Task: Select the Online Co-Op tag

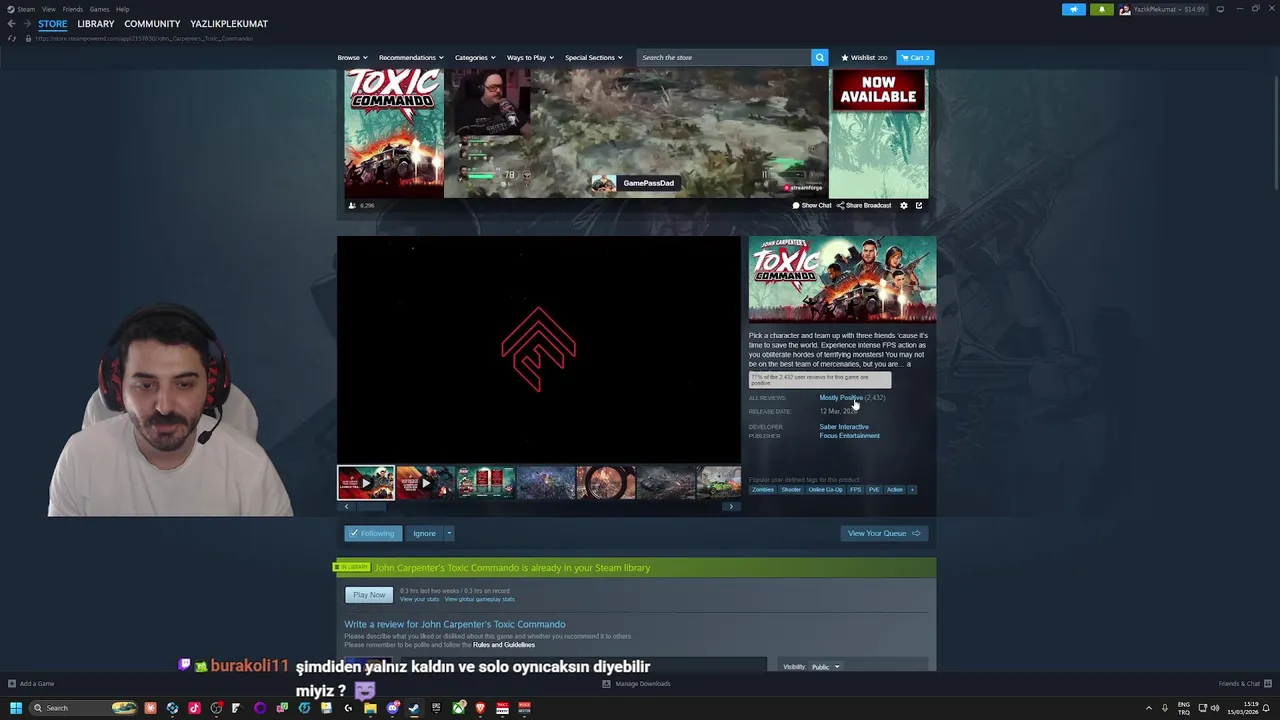Action: click(x=825, y=489)
